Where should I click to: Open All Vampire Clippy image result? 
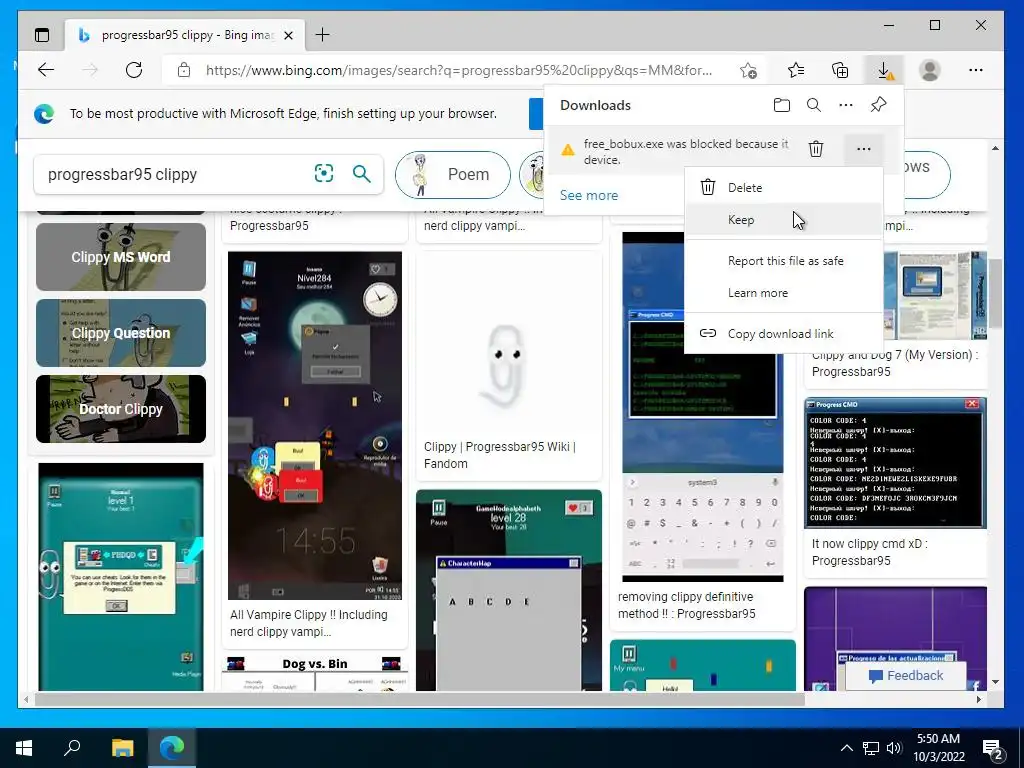(315, 426)
